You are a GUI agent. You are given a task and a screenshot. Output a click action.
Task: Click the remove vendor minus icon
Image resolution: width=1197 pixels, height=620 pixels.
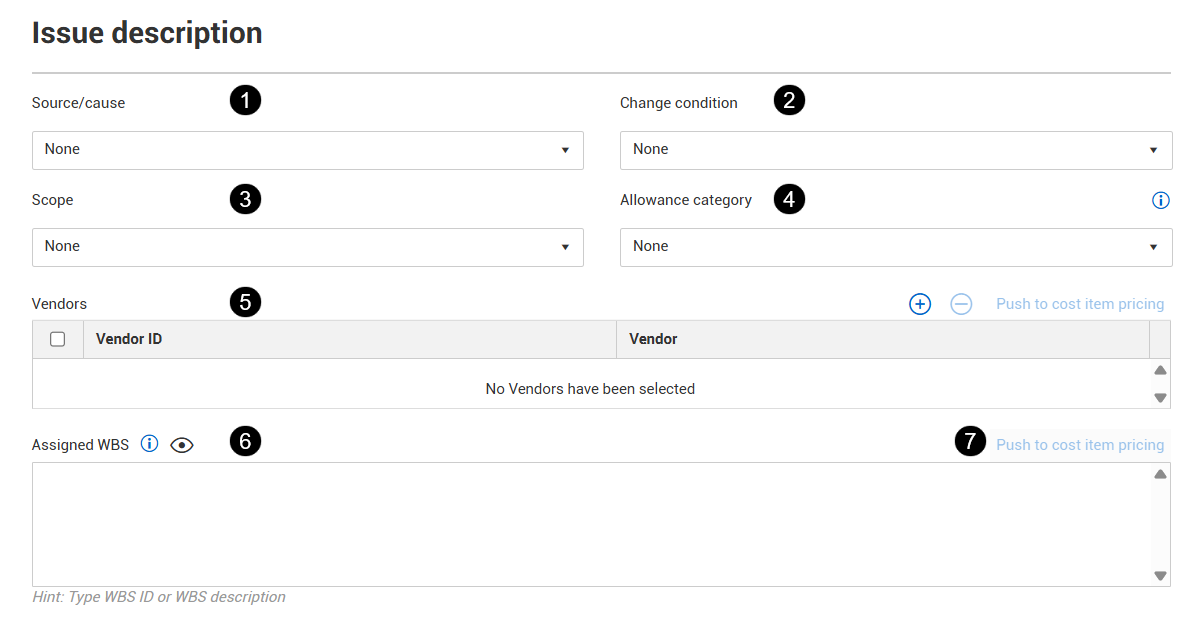961,304
